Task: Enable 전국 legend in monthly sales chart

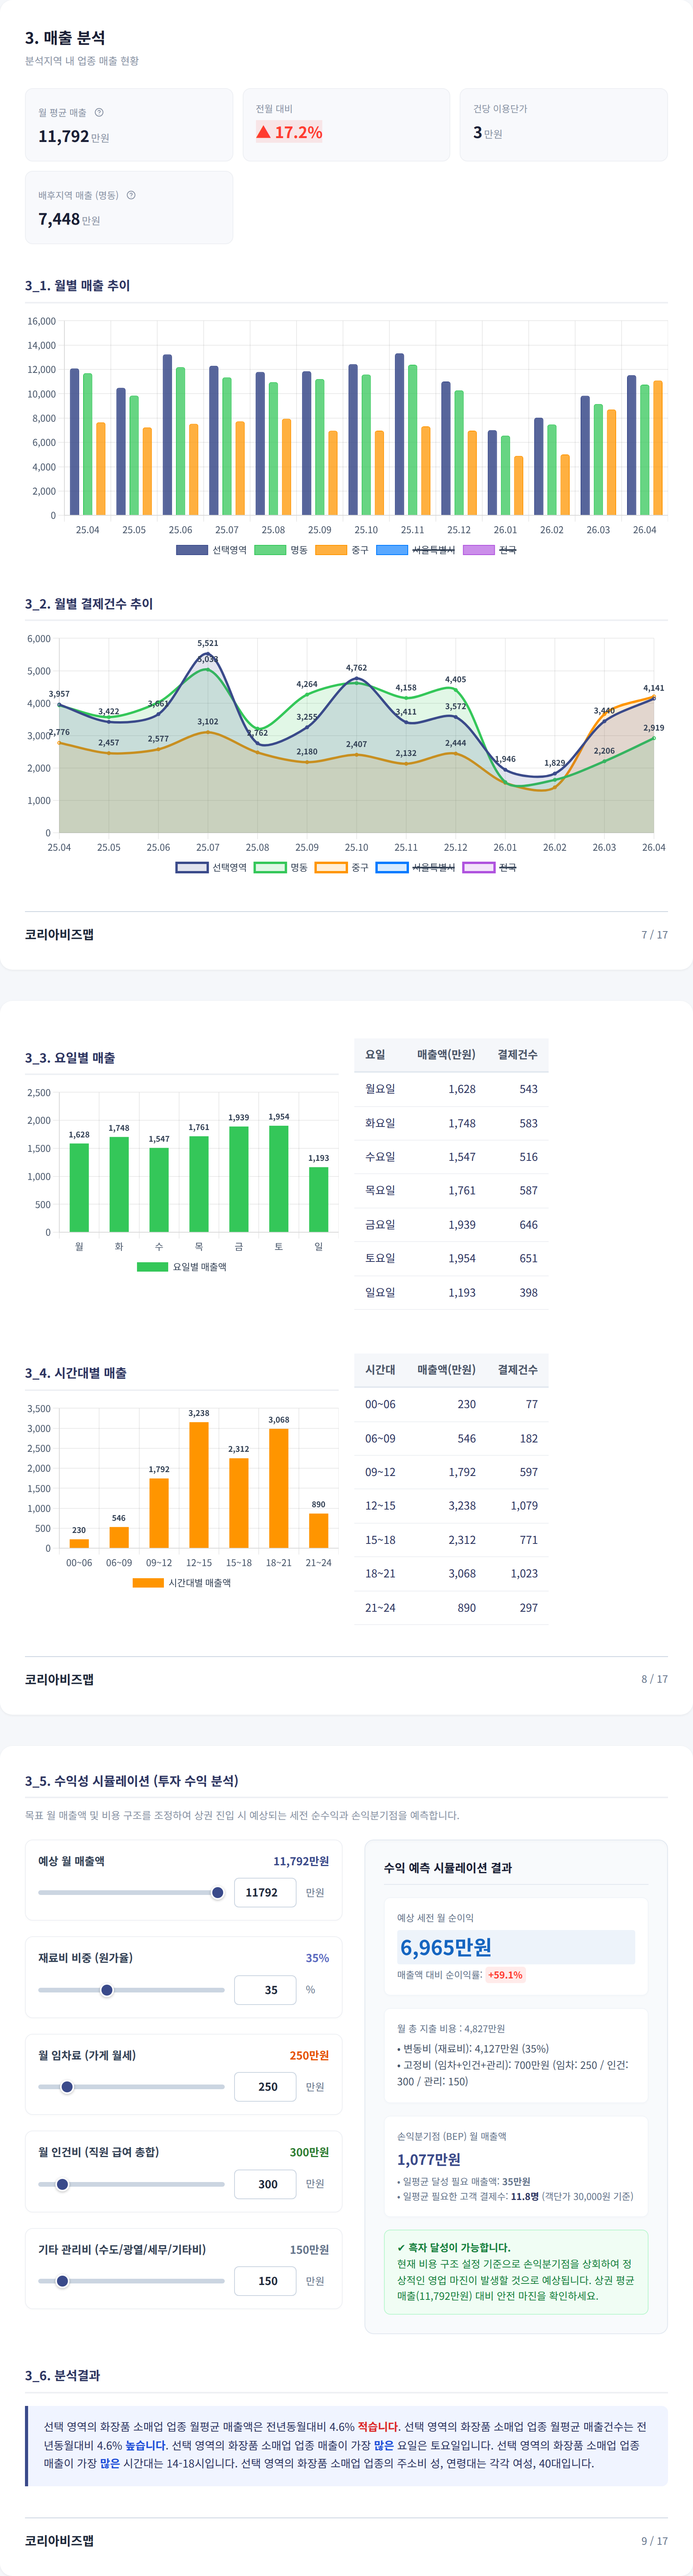Action: point(490,550)
